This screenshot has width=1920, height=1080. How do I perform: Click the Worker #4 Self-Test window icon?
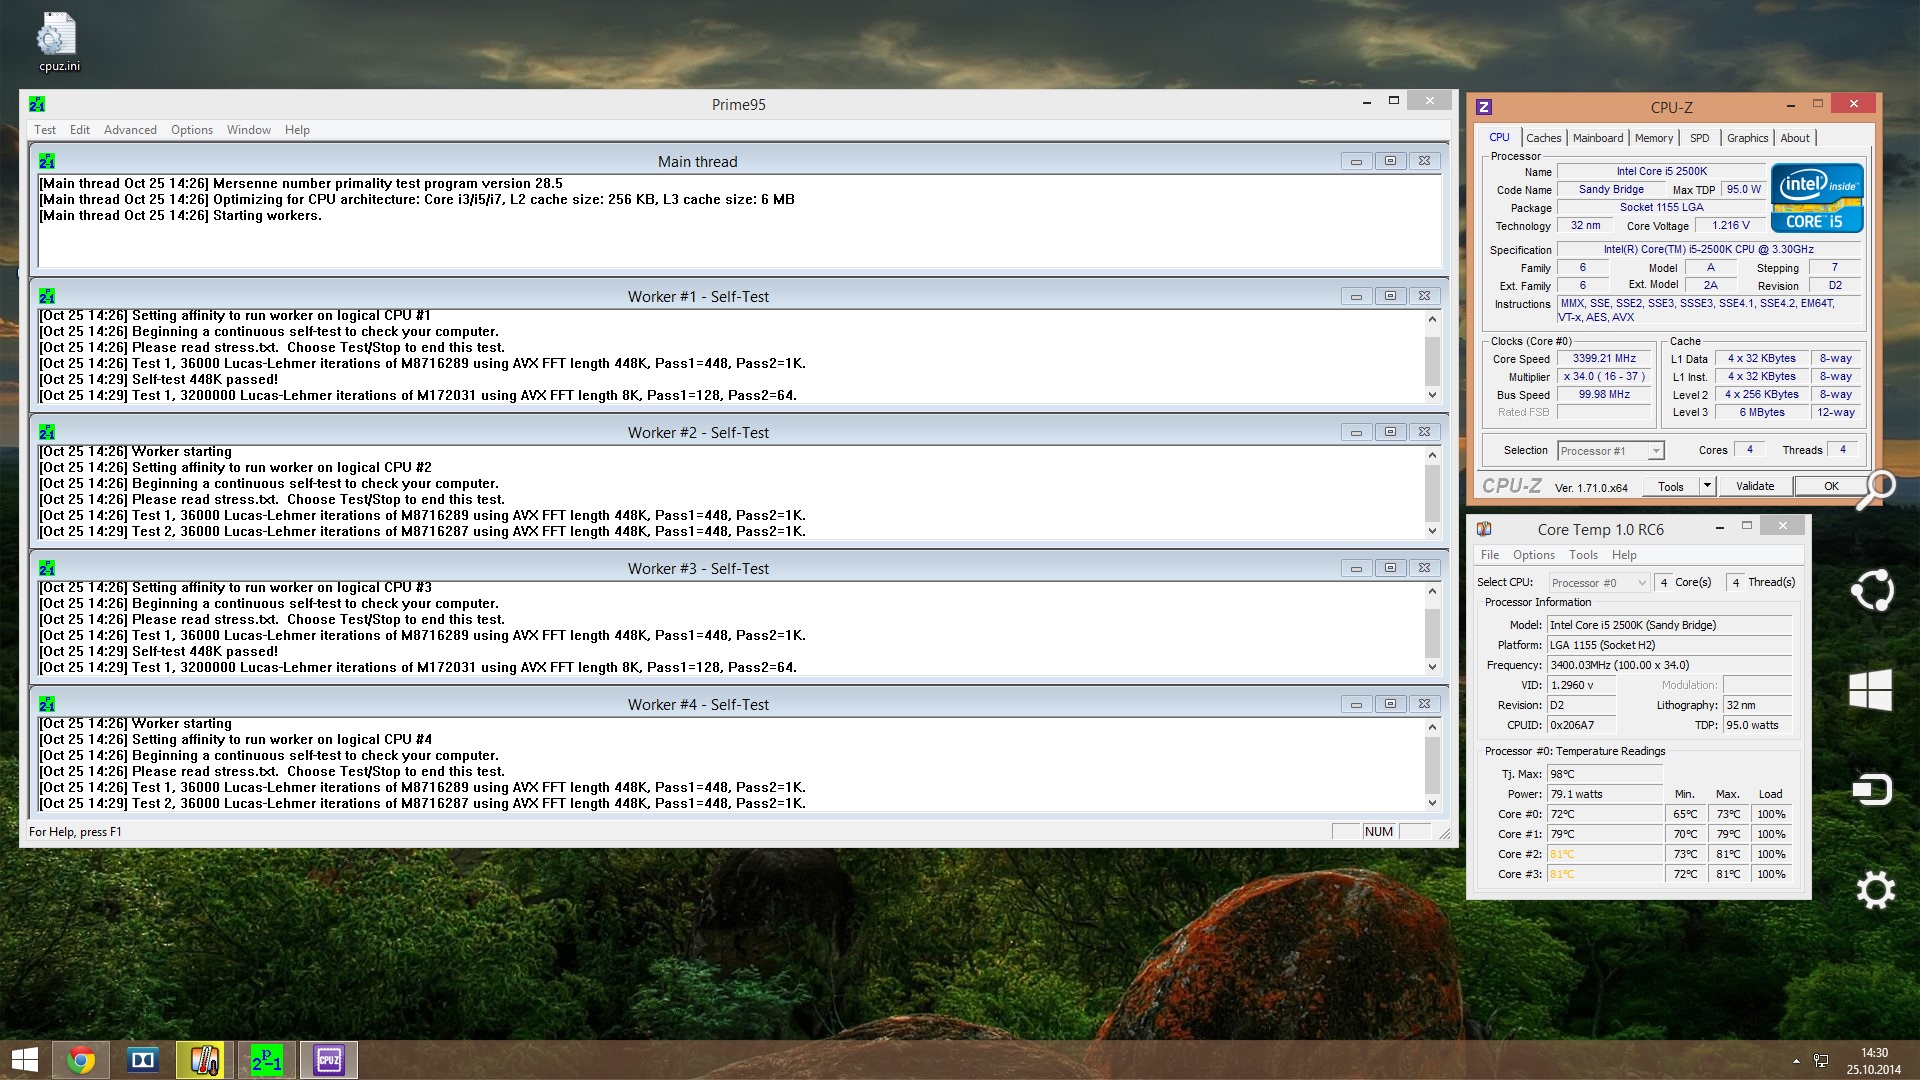[47, 704]
